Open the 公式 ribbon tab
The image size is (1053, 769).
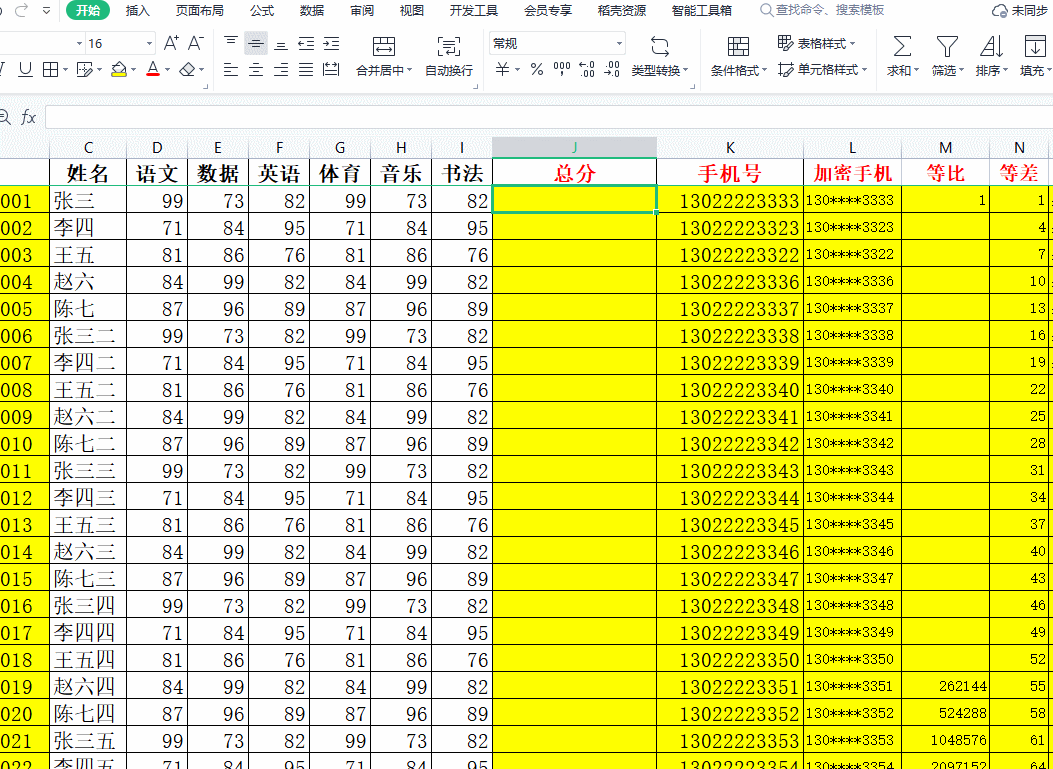[262, 11]
